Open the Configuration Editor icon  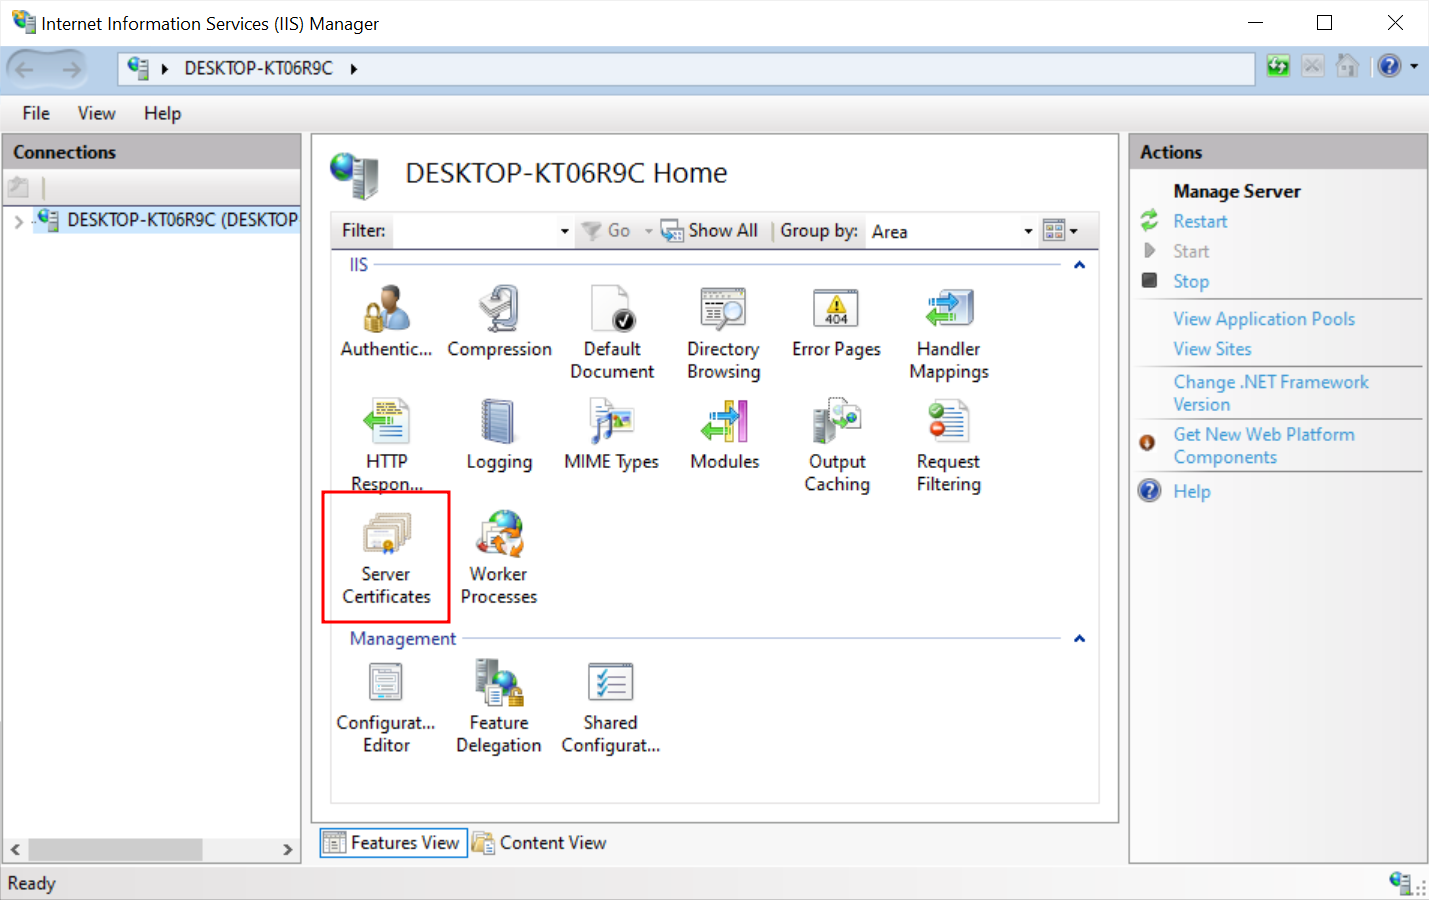[x=386, y=683]
